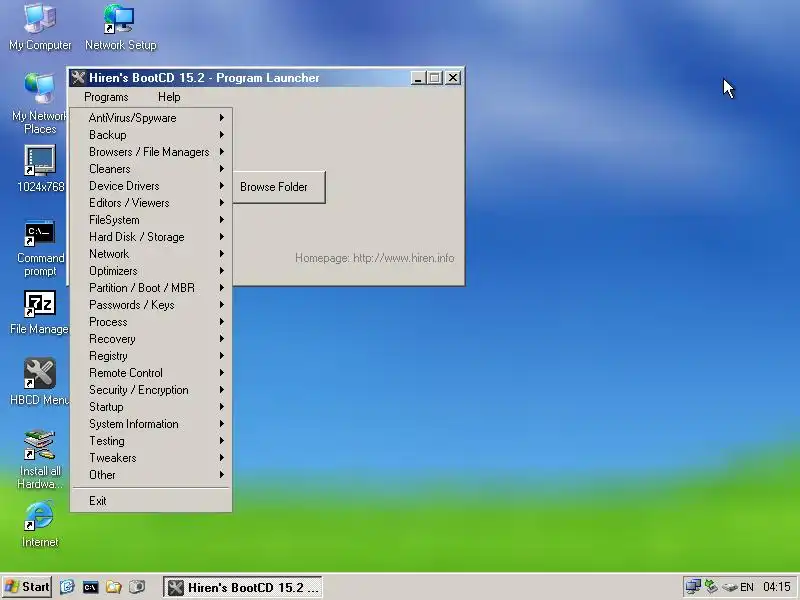Select the HBCD Menu wrench icon
Screen dimensions: 800x600
40,382
